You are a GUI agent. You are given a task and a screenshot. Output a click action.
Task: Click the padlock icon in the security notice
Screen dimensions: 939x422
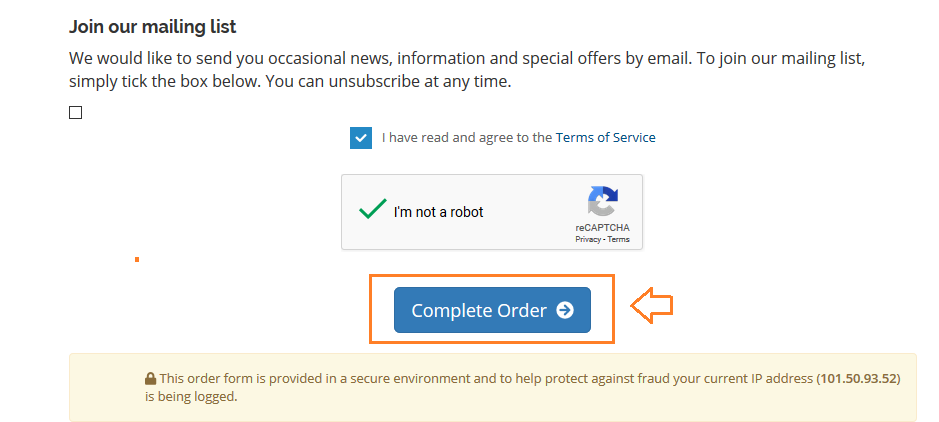click(150, 379)
